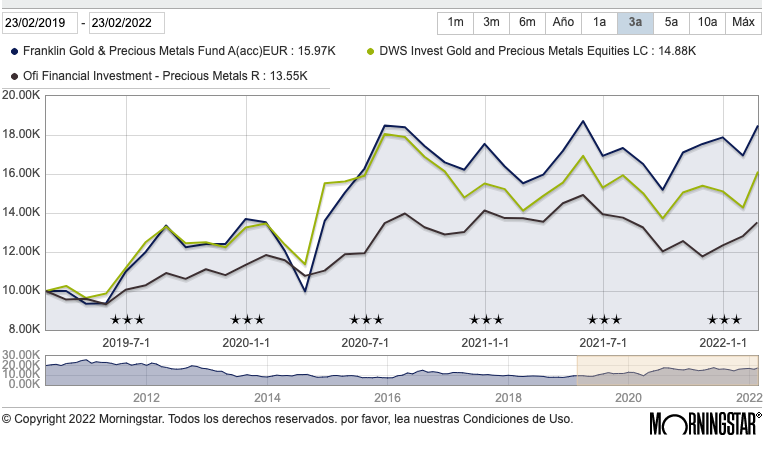Click the 2012 label in overview timeline
Screen dimensions: 780x460
(x=146, y=398)
